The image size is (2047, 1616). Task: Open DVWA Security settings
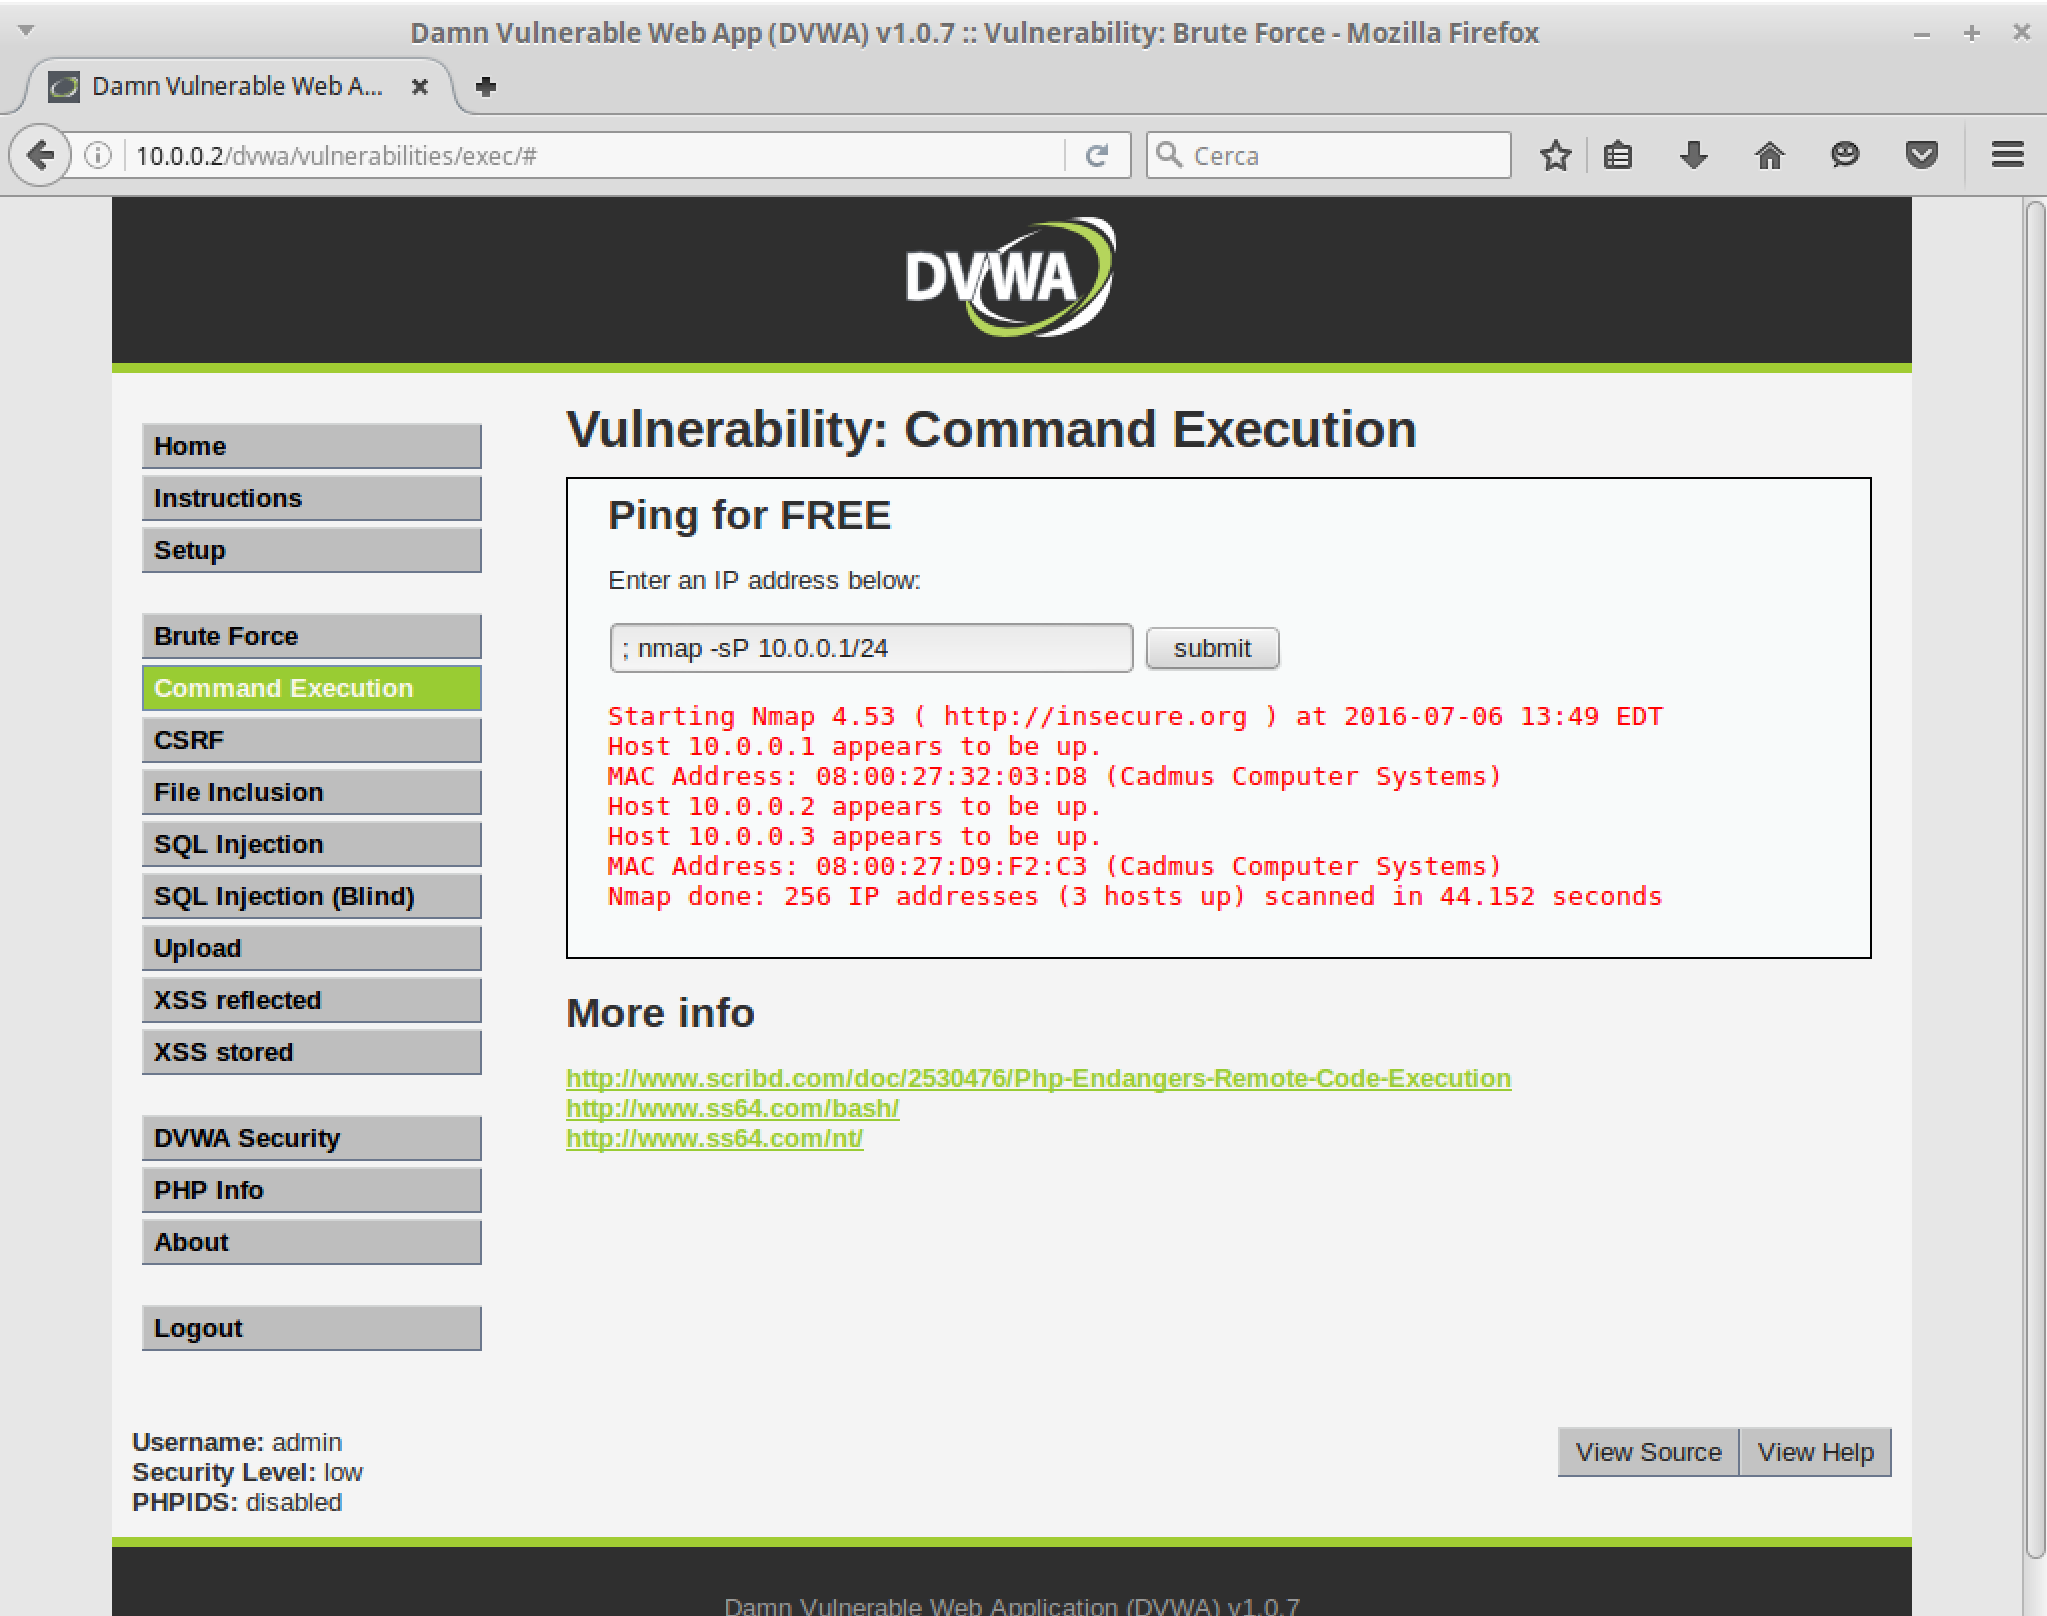click(x=312, y=1138)
